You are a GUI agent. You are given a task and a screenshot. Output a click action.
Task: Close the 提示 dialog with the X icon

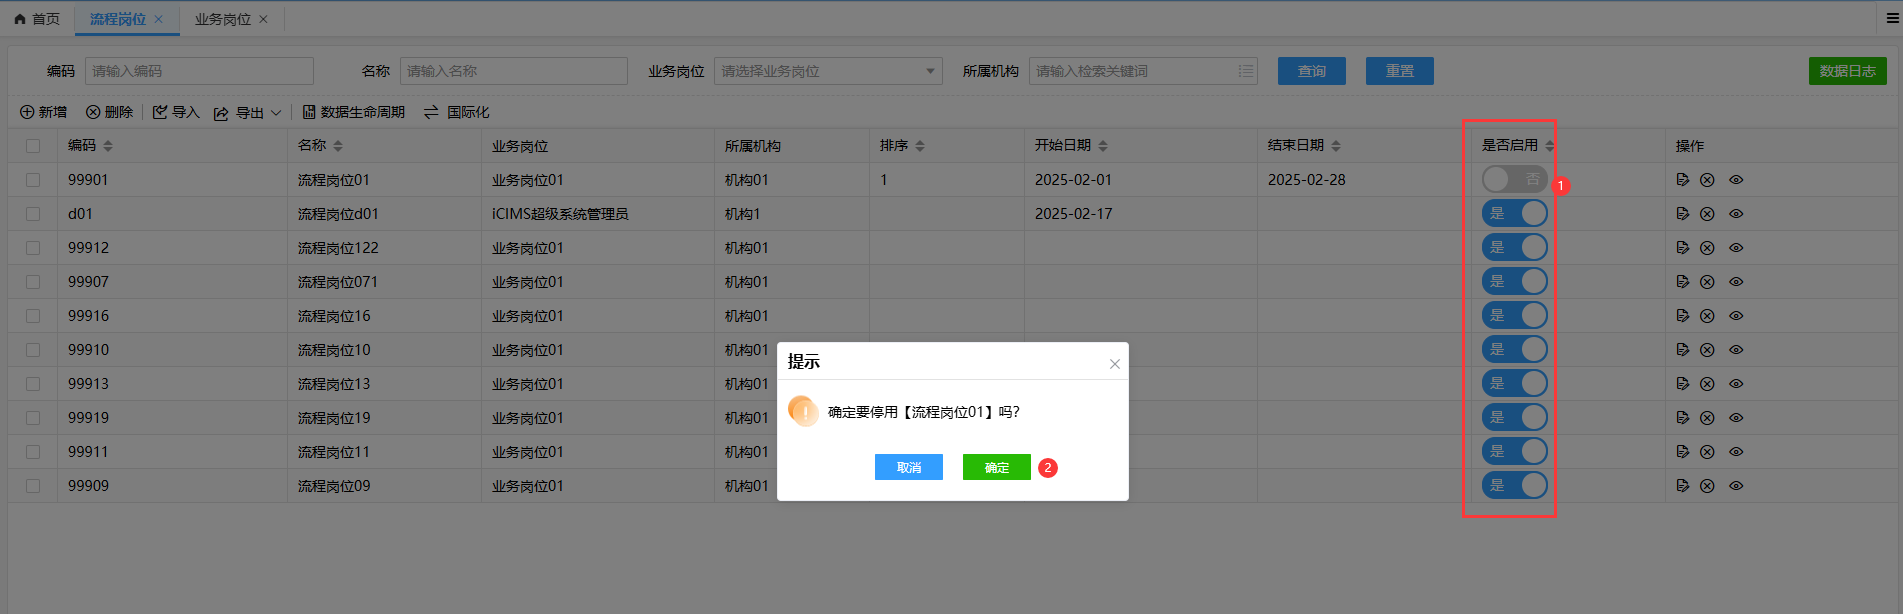point(1114,364)
